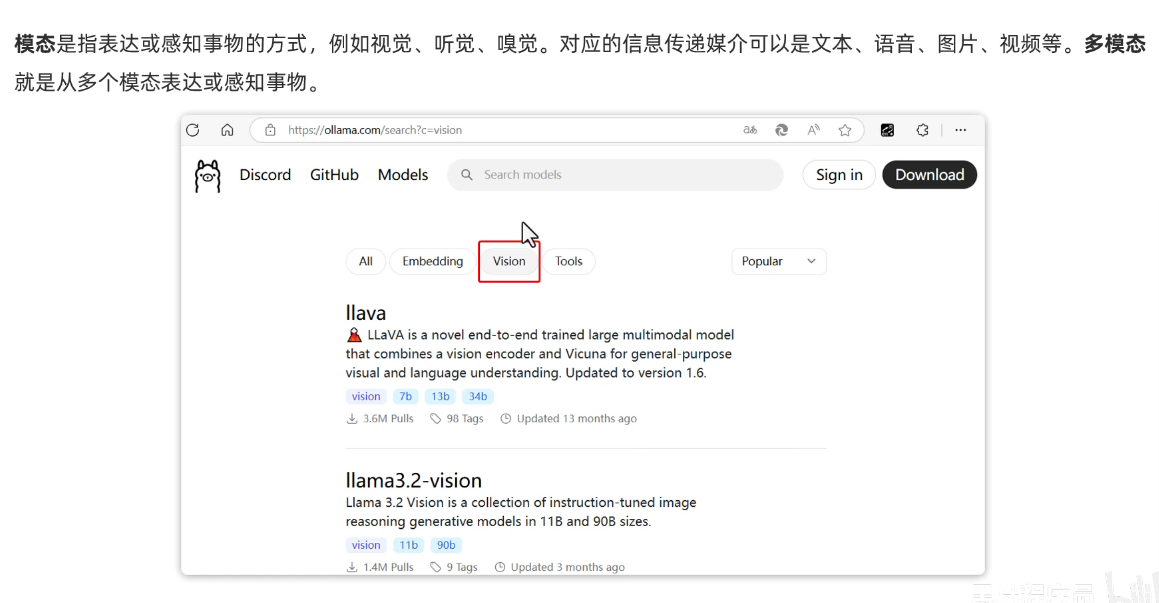Open the GitHub link
Viewport: 1159px width, 603px height.
pos(334,175)
